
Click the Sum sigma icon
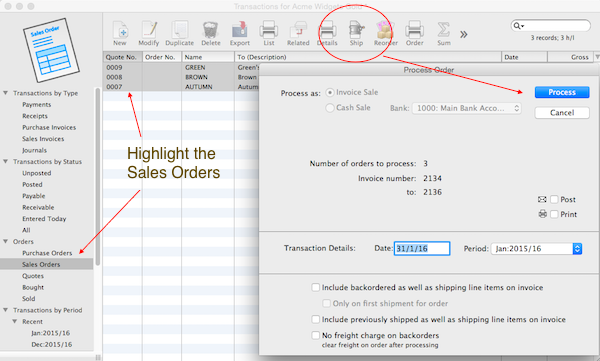tap(443, 30)
